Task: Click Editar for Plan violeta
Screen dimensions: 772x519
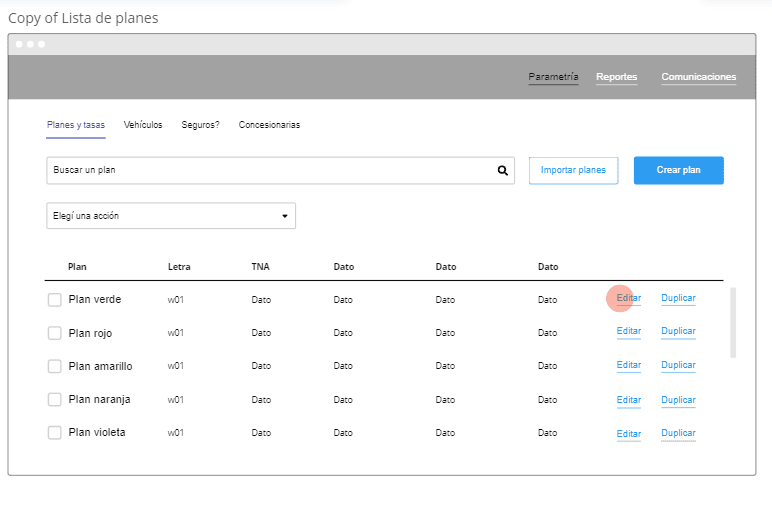Action: coord(629,434)
